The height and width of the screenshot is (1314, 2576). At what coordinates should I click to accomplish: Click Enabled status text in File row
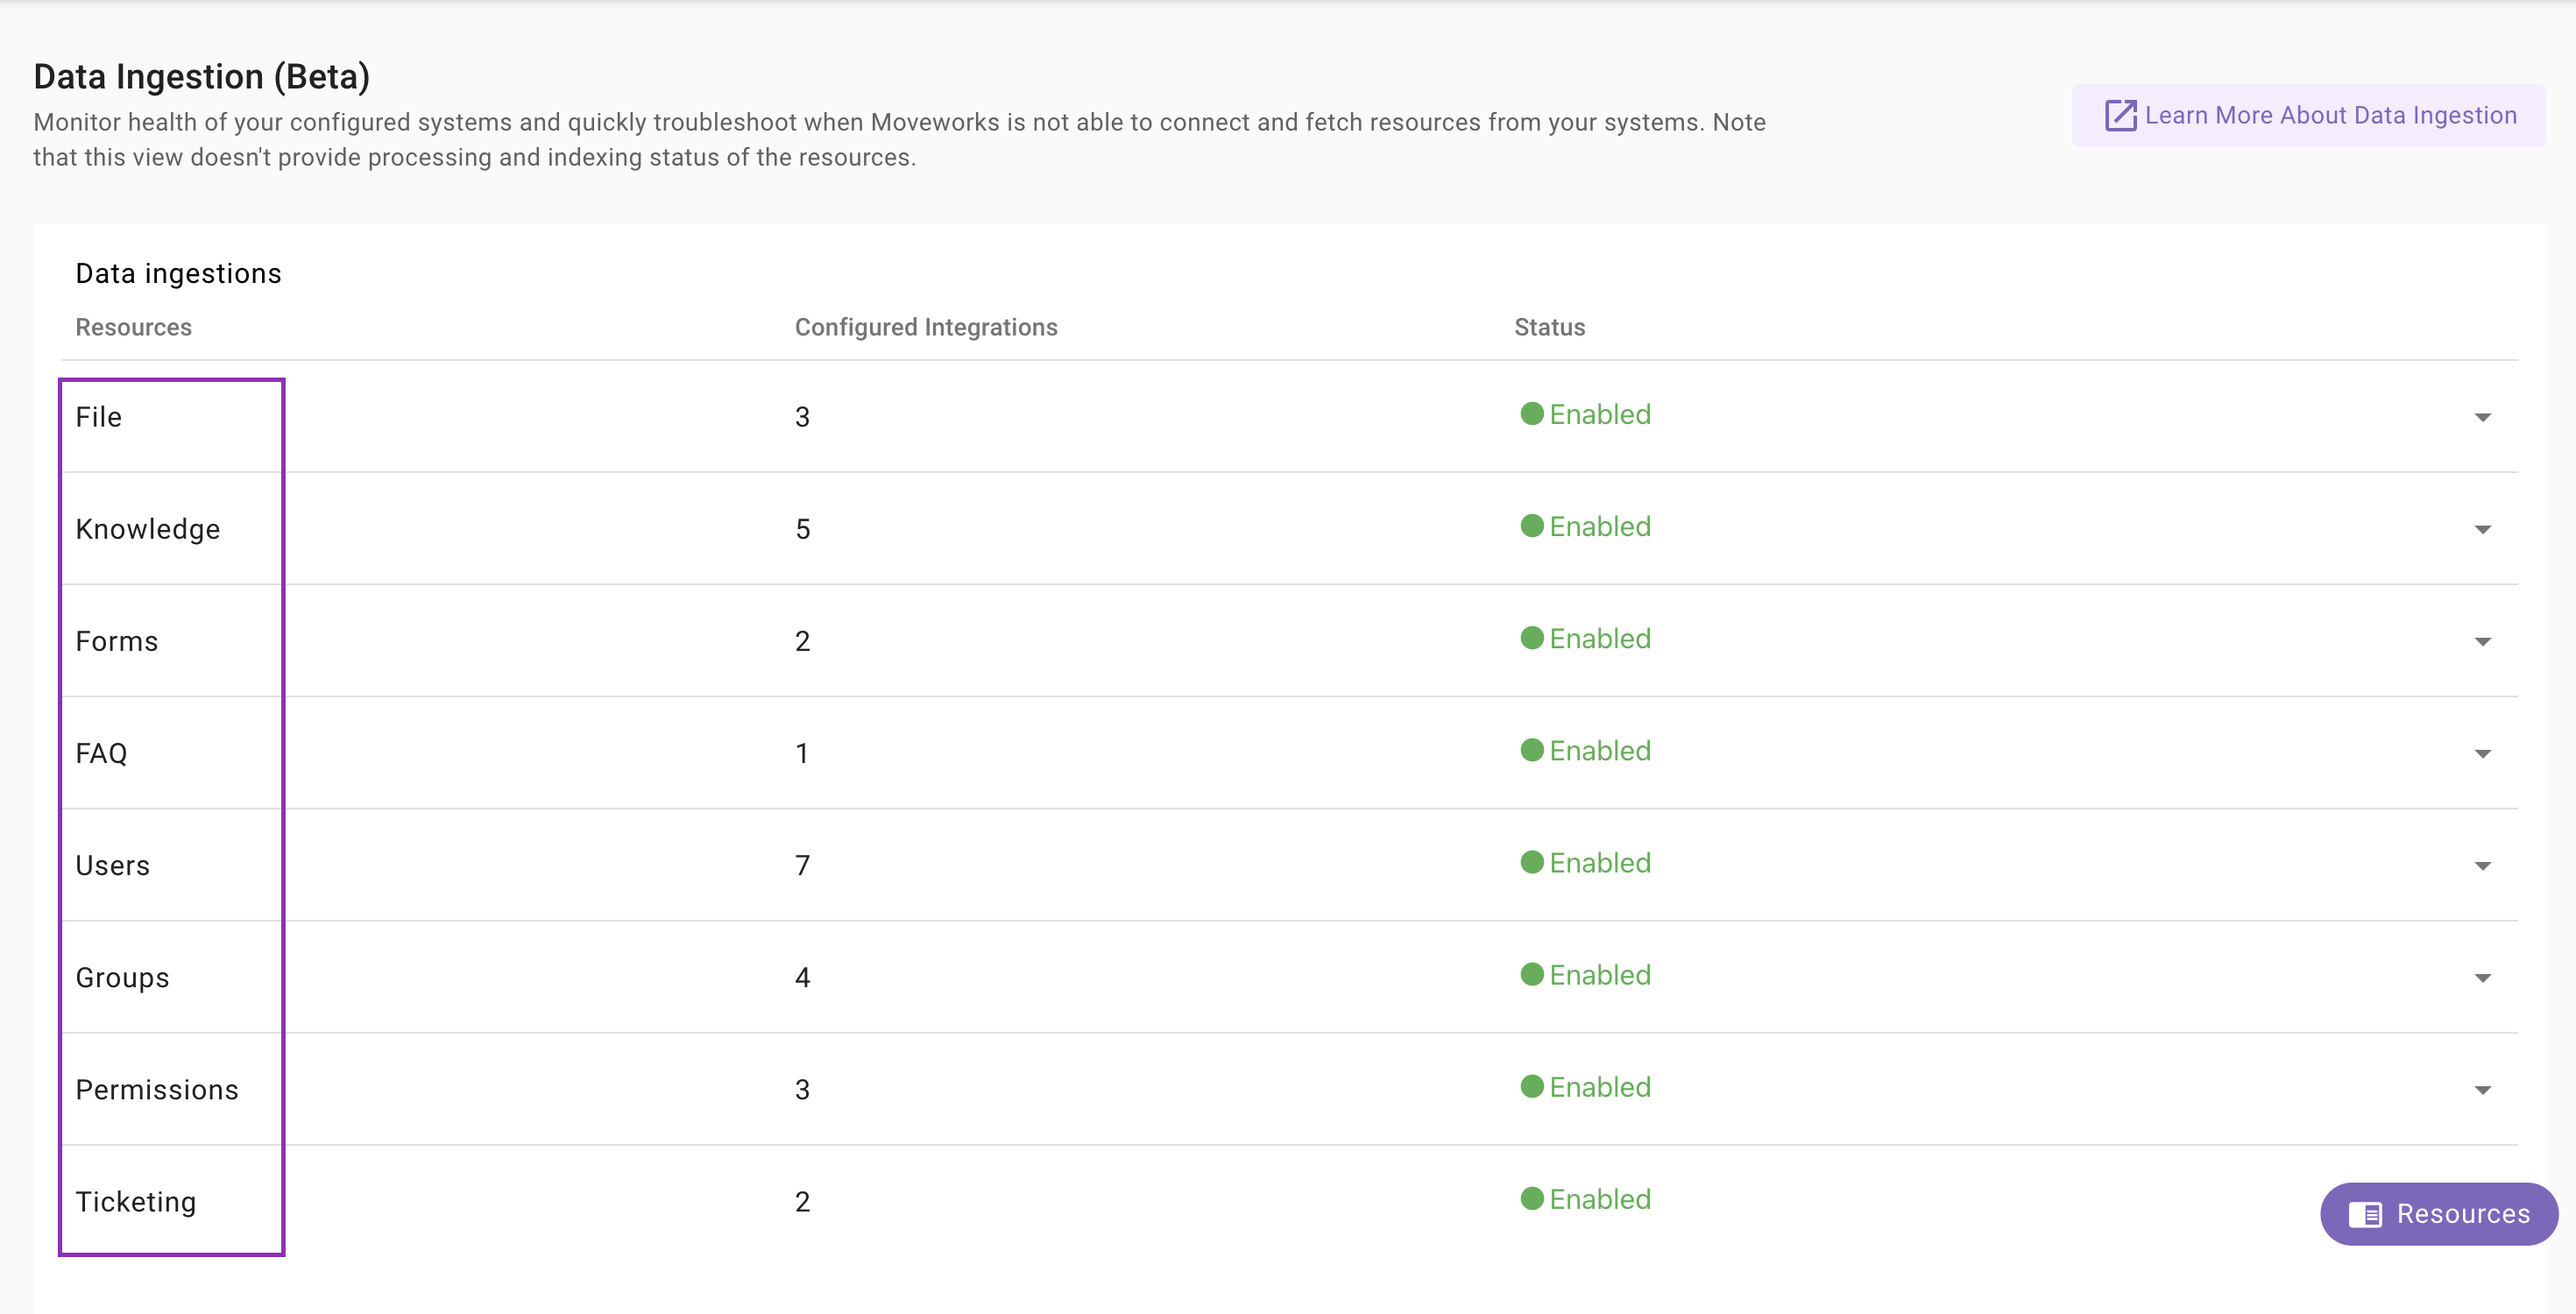tap(1600, 414)
